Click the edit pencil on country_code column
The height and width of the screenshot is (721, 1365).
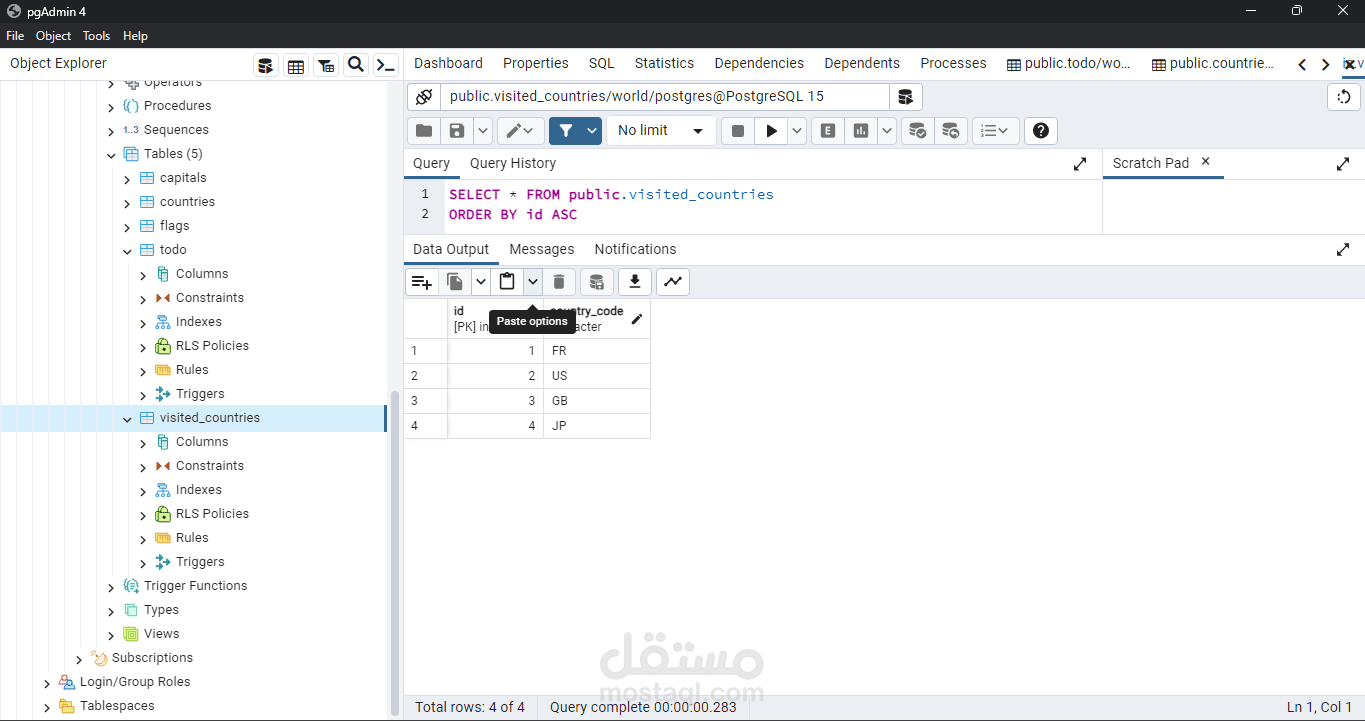click(637, 319)
